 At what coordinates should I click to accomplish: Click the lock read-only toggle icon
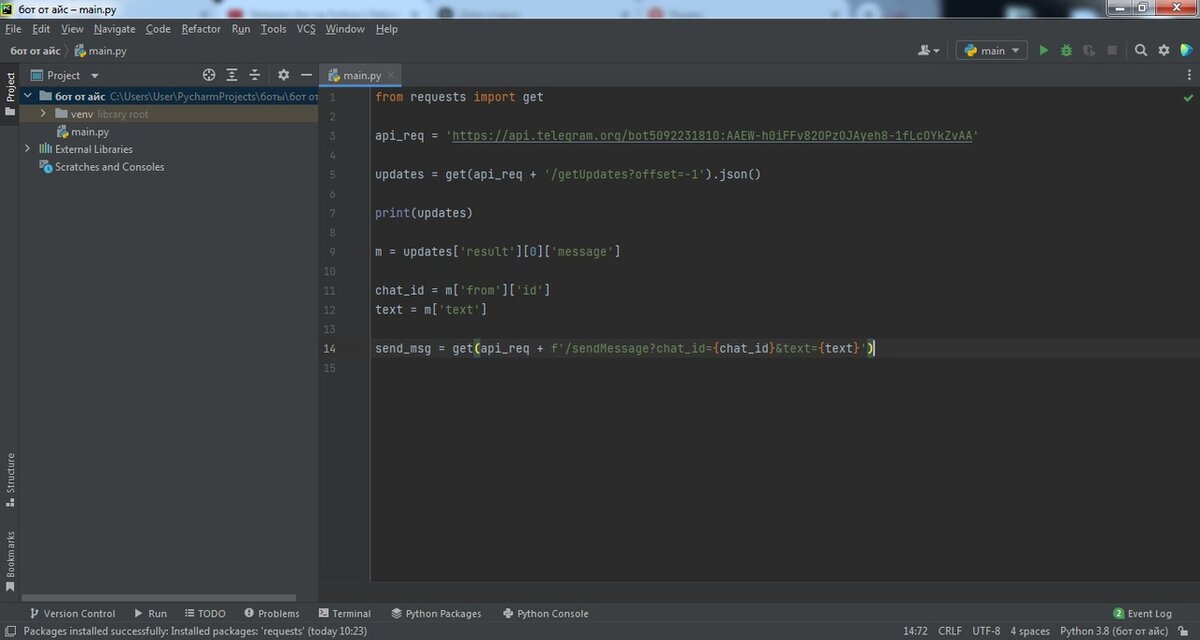click(1185, 631)
